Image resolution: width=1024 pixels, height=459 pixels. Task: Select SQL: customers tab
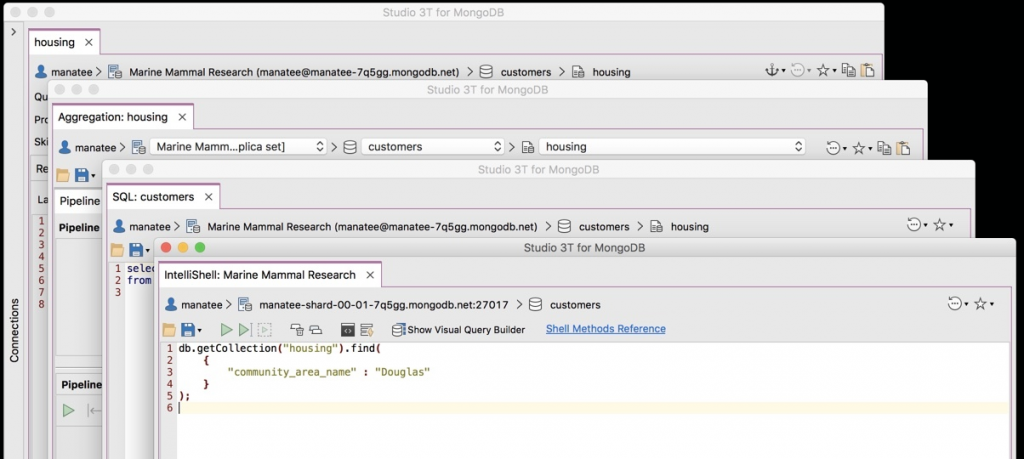[x=153, y=197]
